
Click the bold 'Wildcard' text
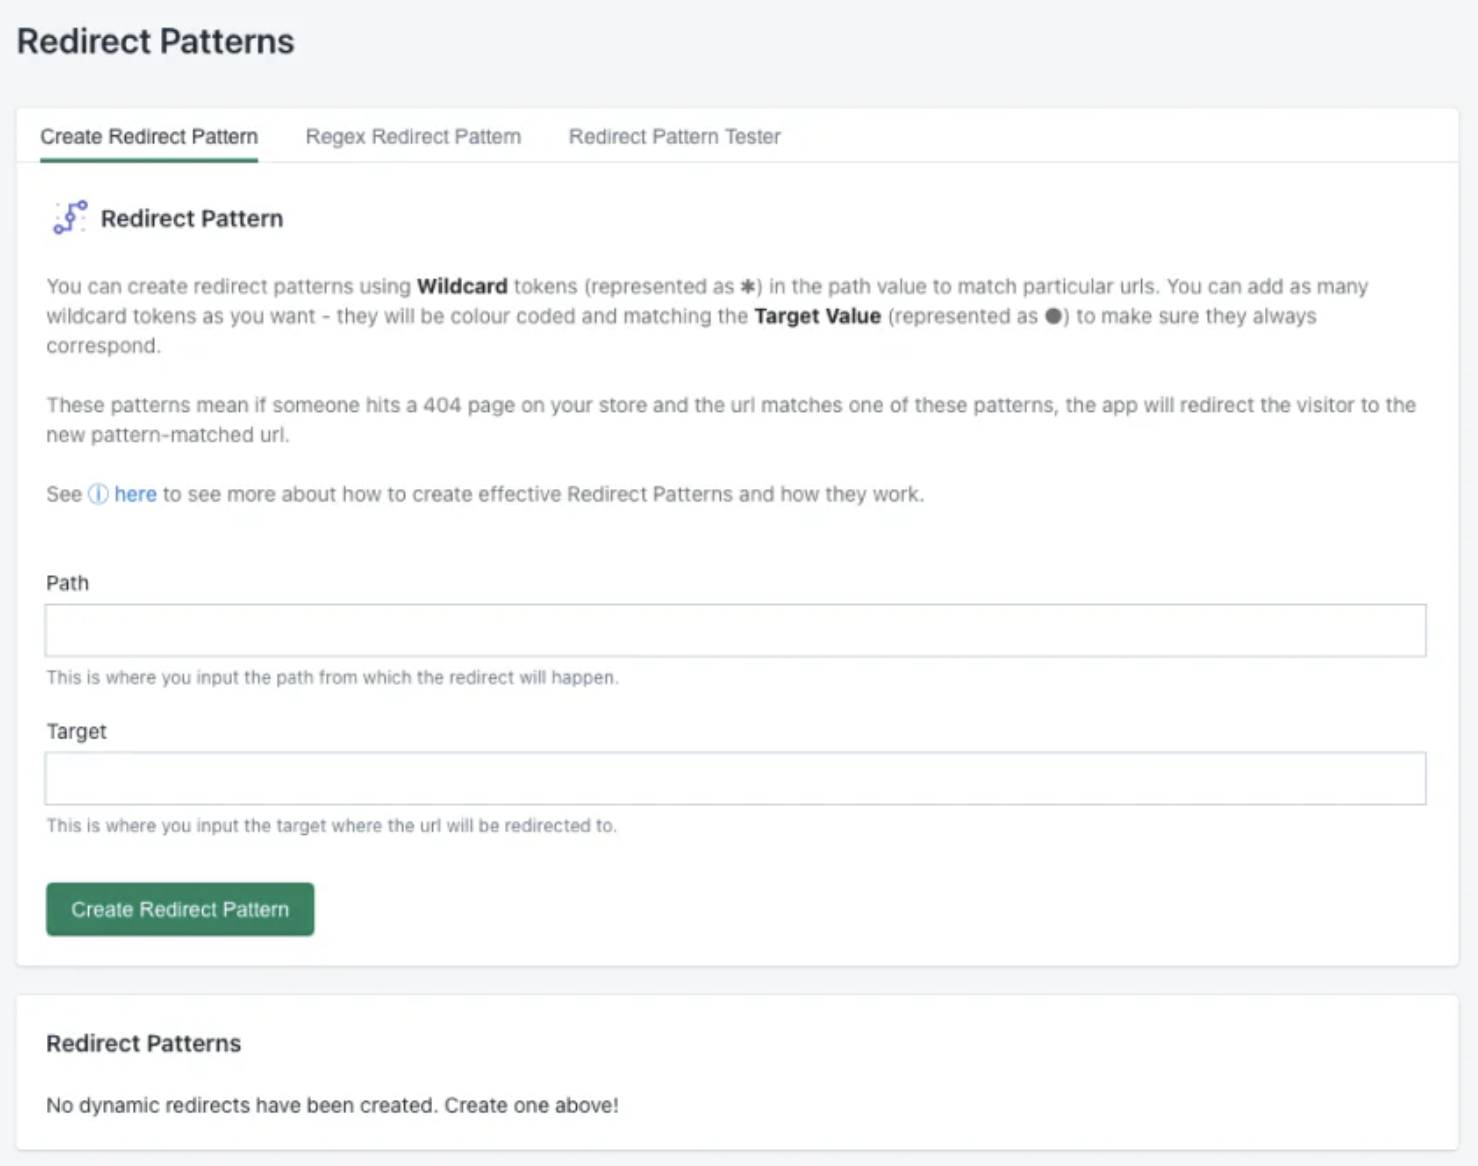click(x=462, y=286)
